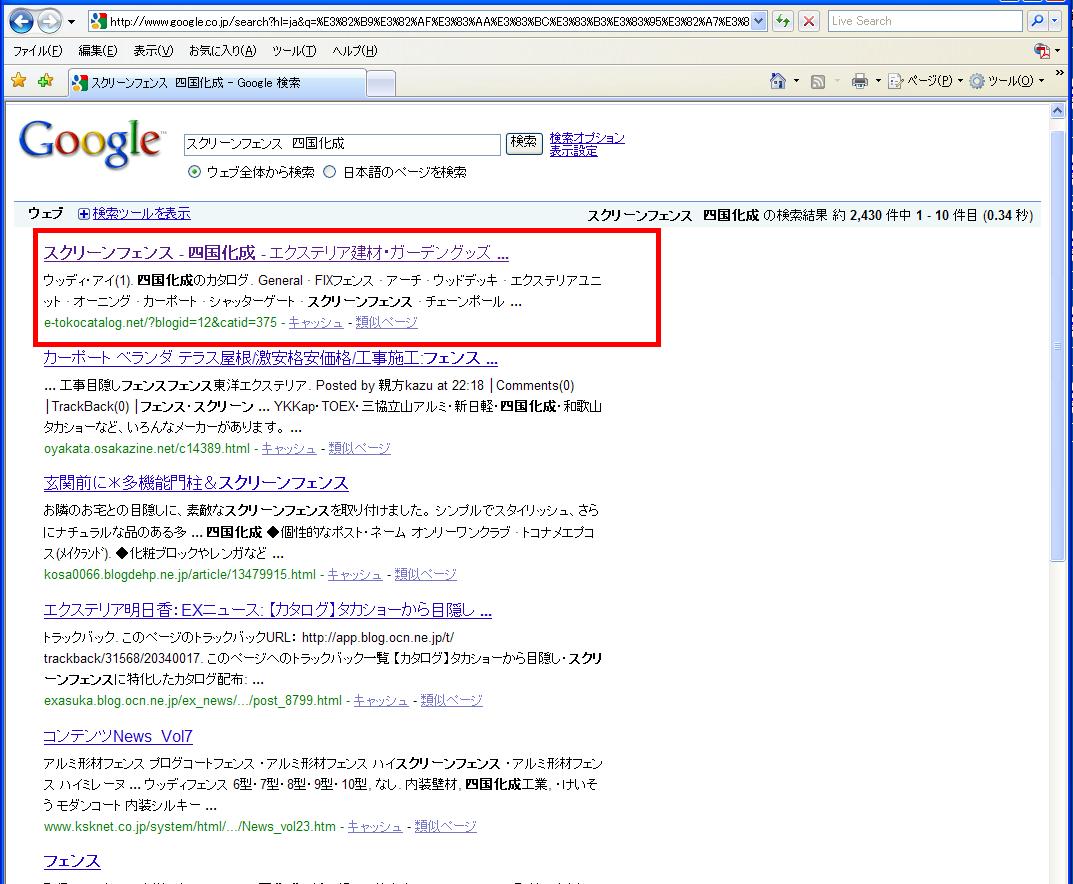Click the 検索 search button
Screen dimensions: 1073x884
pos(523,143)
